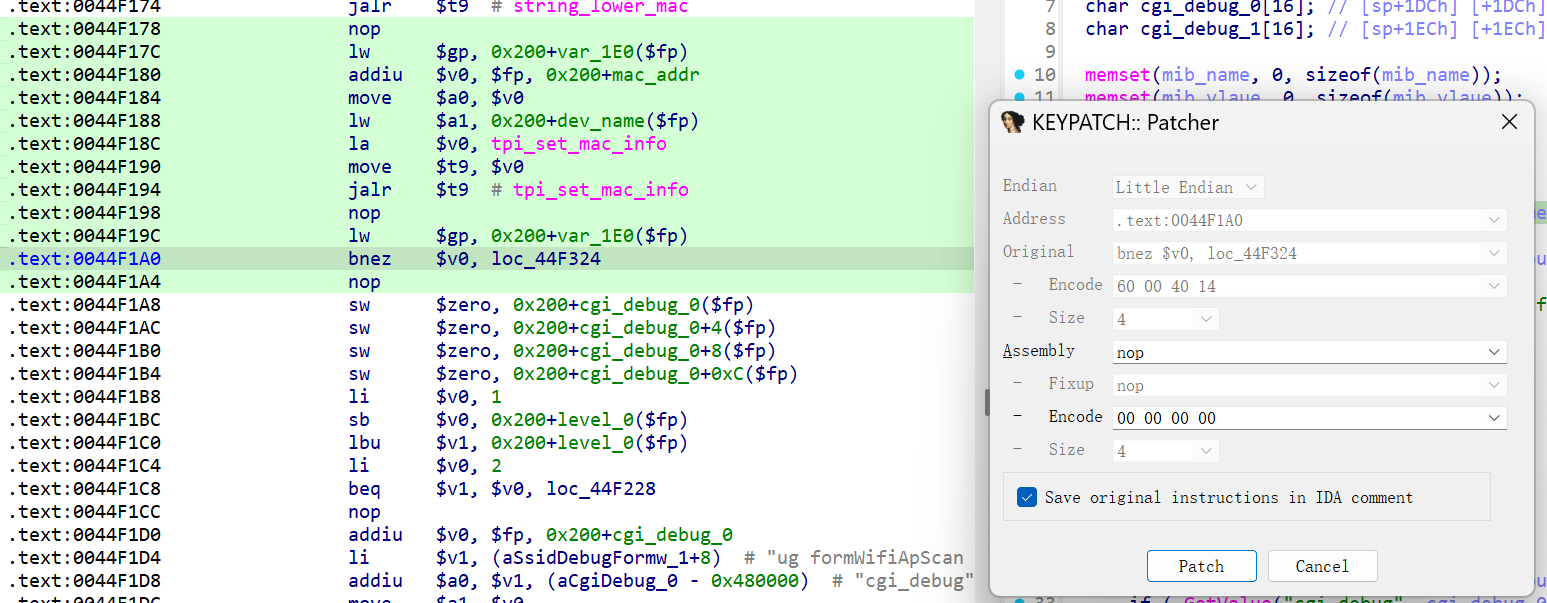The image size is (1547, 603).
Task: Toggle breakpoint dot on pseudocode line 10
Action: [1019, 75]
